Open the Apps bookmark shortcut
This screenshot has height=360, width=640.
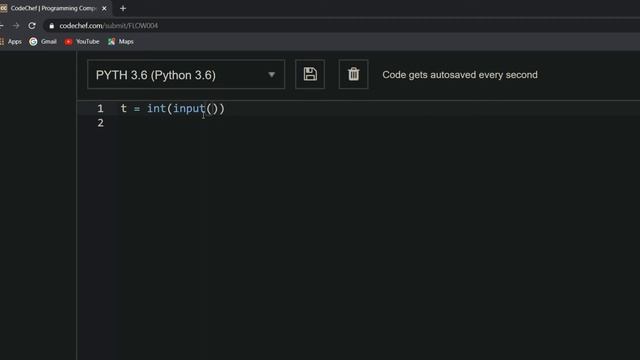pyautogui.click(x=11, y=42)
